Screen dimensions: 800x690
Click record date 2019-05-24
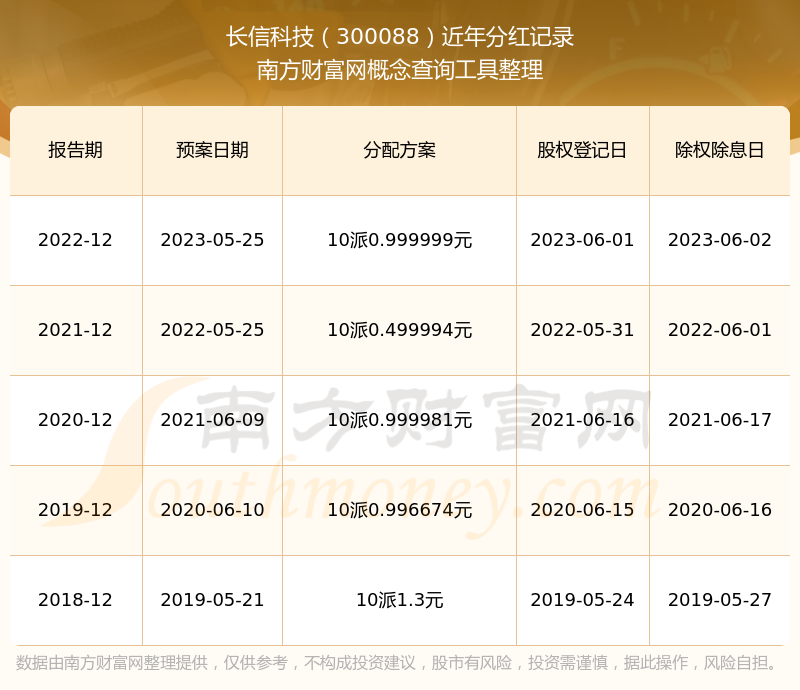(x=582, y=599)
